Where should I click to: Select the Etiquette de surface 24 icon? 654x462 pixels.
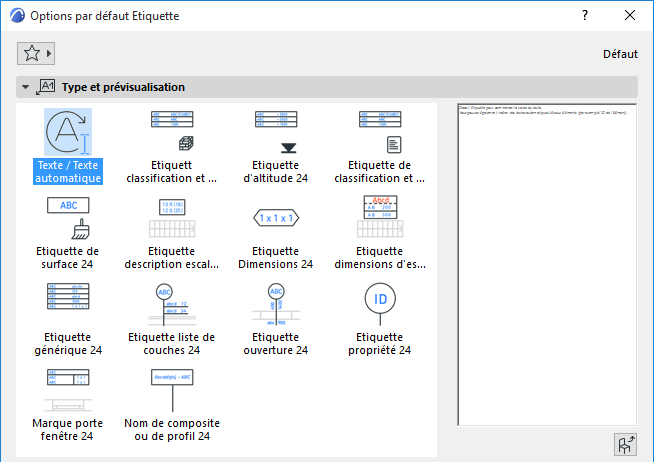(x=68, y=218)
